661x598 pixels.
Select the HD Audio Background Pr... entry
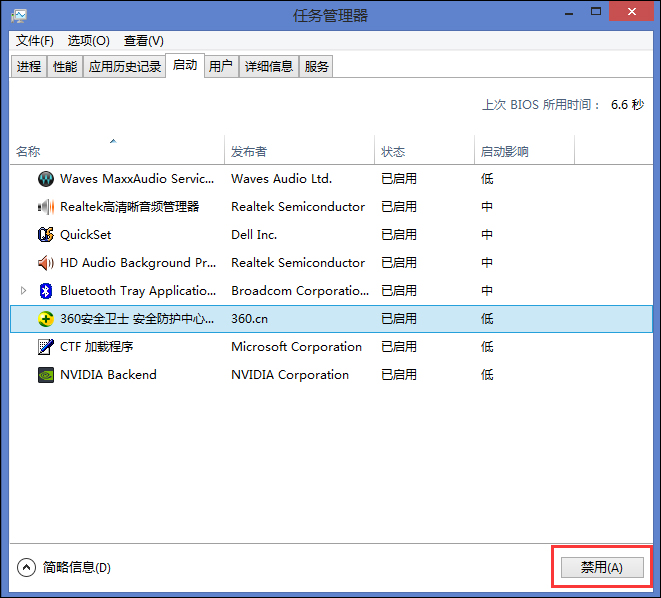138,263
